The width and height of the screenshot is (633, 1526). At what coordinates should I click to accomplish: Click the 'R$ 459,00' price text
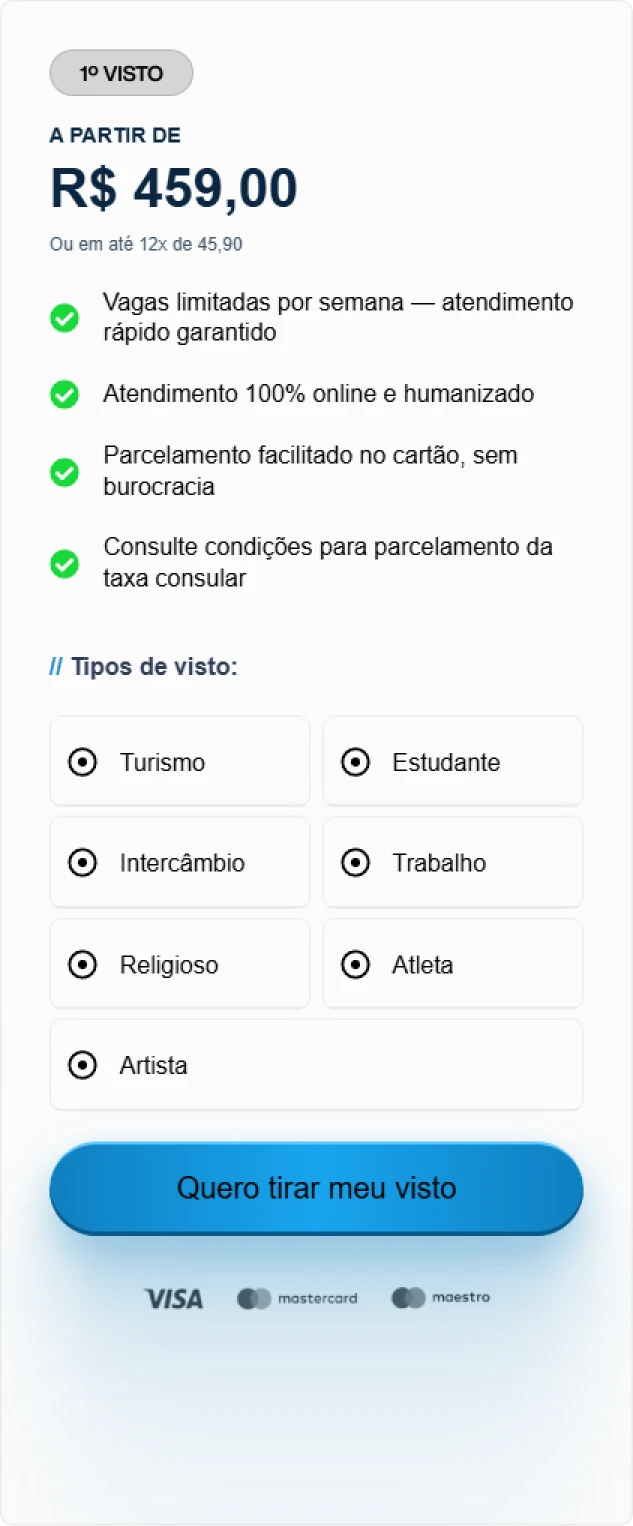pos(174,188)
